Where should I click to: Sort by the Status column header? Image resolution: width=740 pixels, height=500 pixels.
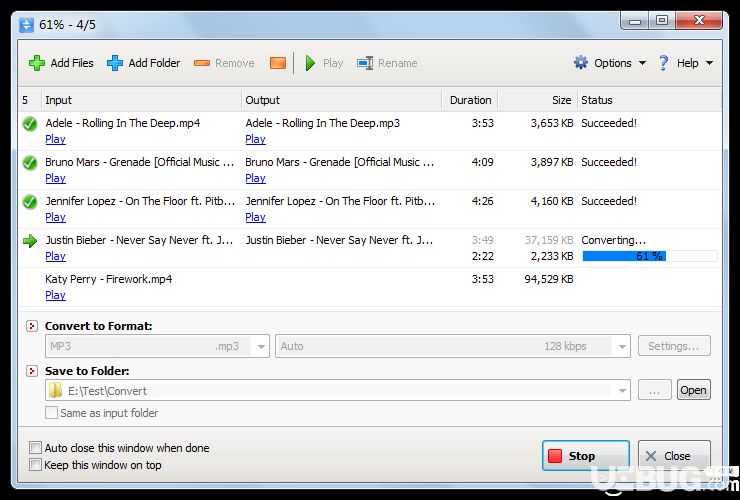(x=649, y=100)
